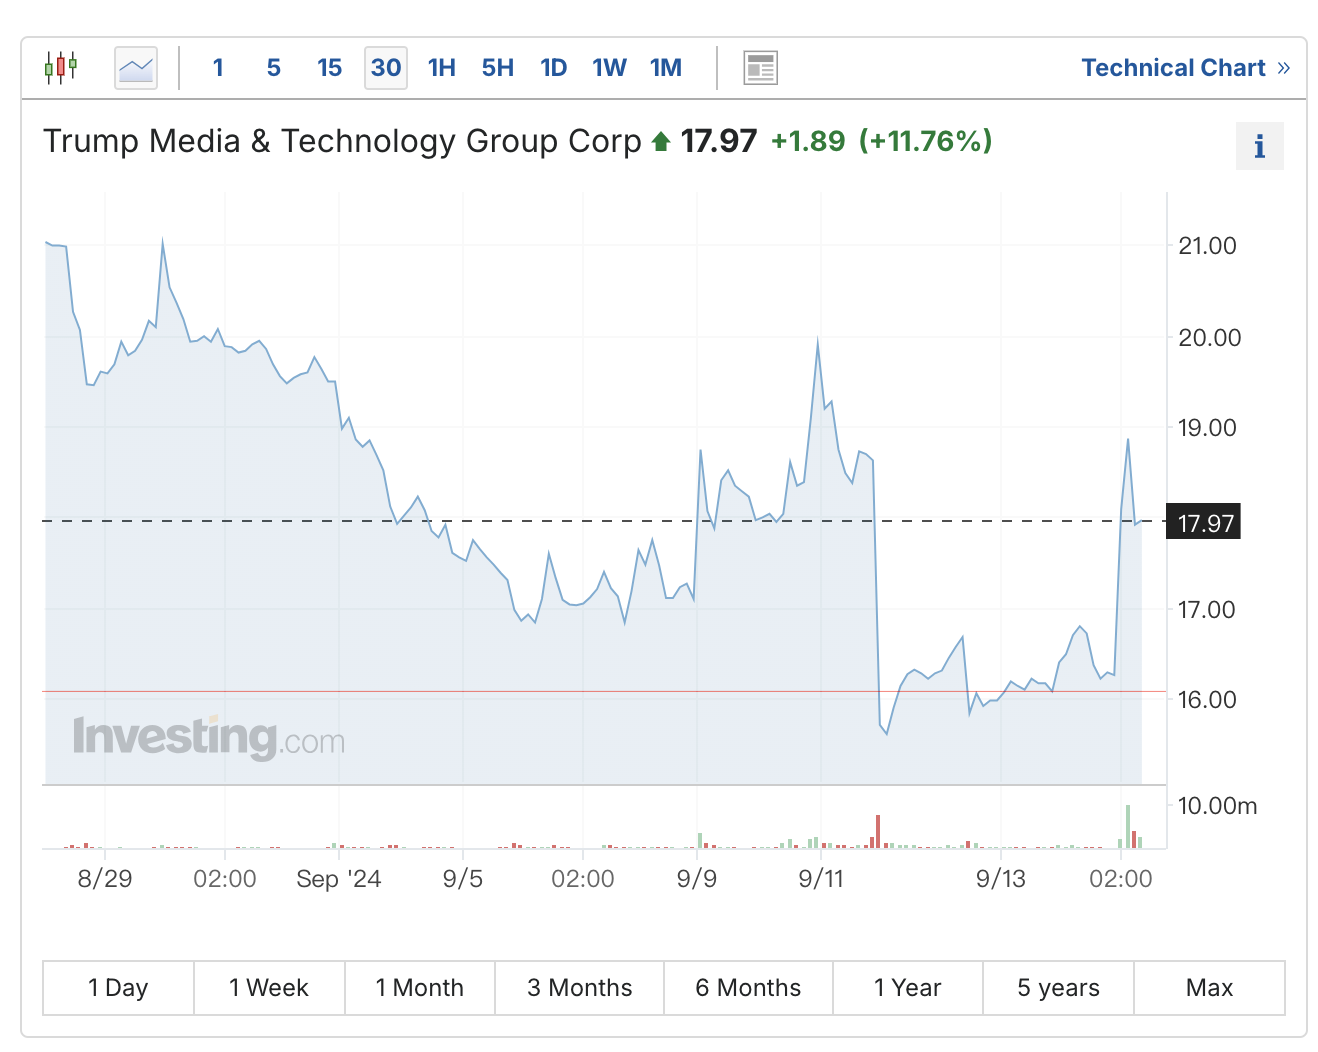The height and width of the screenshot is (1052, 1318).
Task: Click the 19.00 axis label
Action: point(1208,428)
